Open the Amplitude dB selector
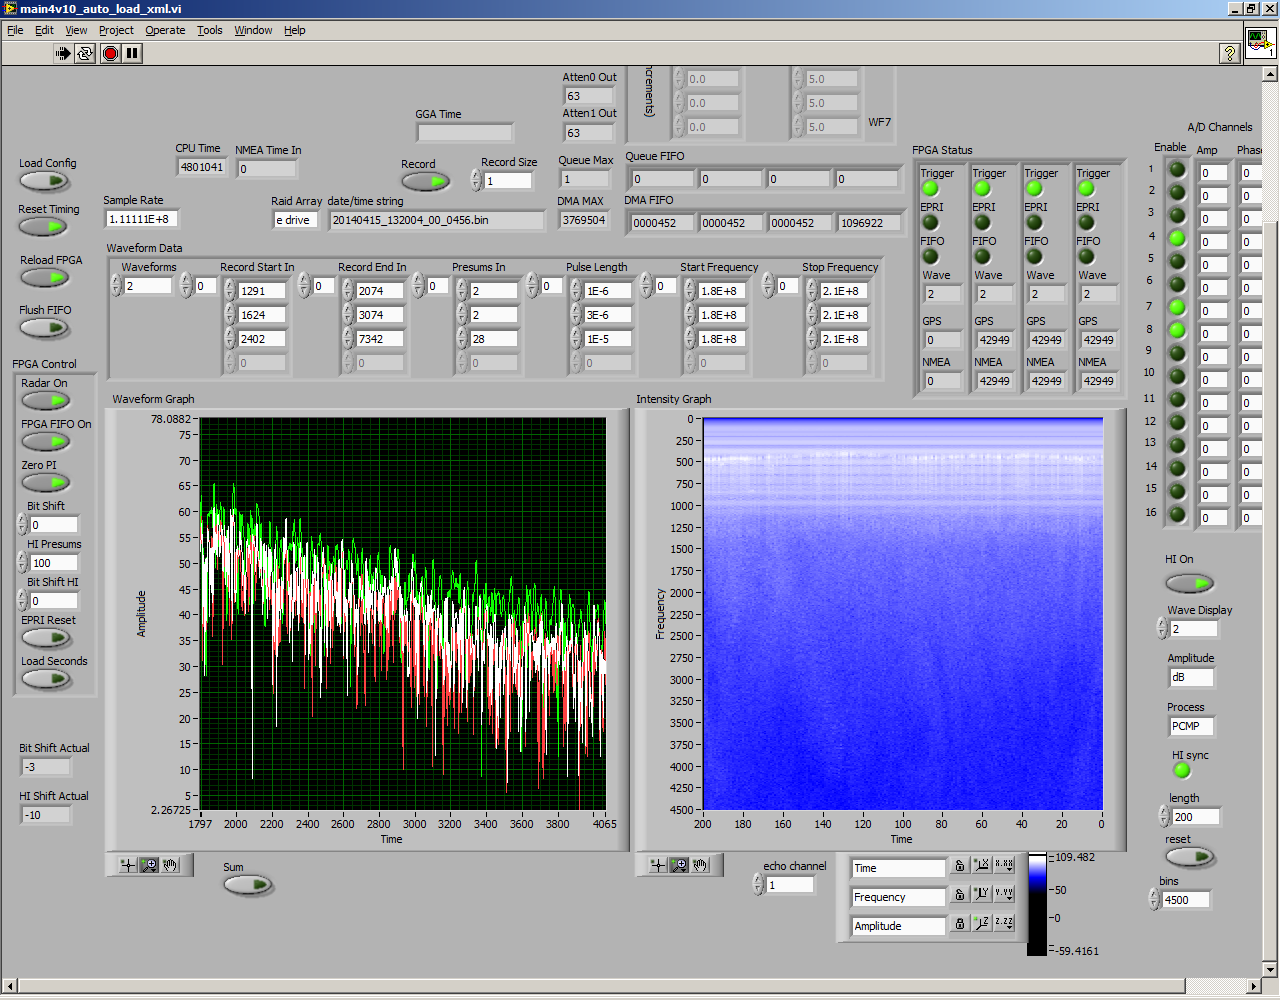Image resolution: width=1280 pixels, height=1000 pixels. pyautogui.click(x=1191, y=677)
